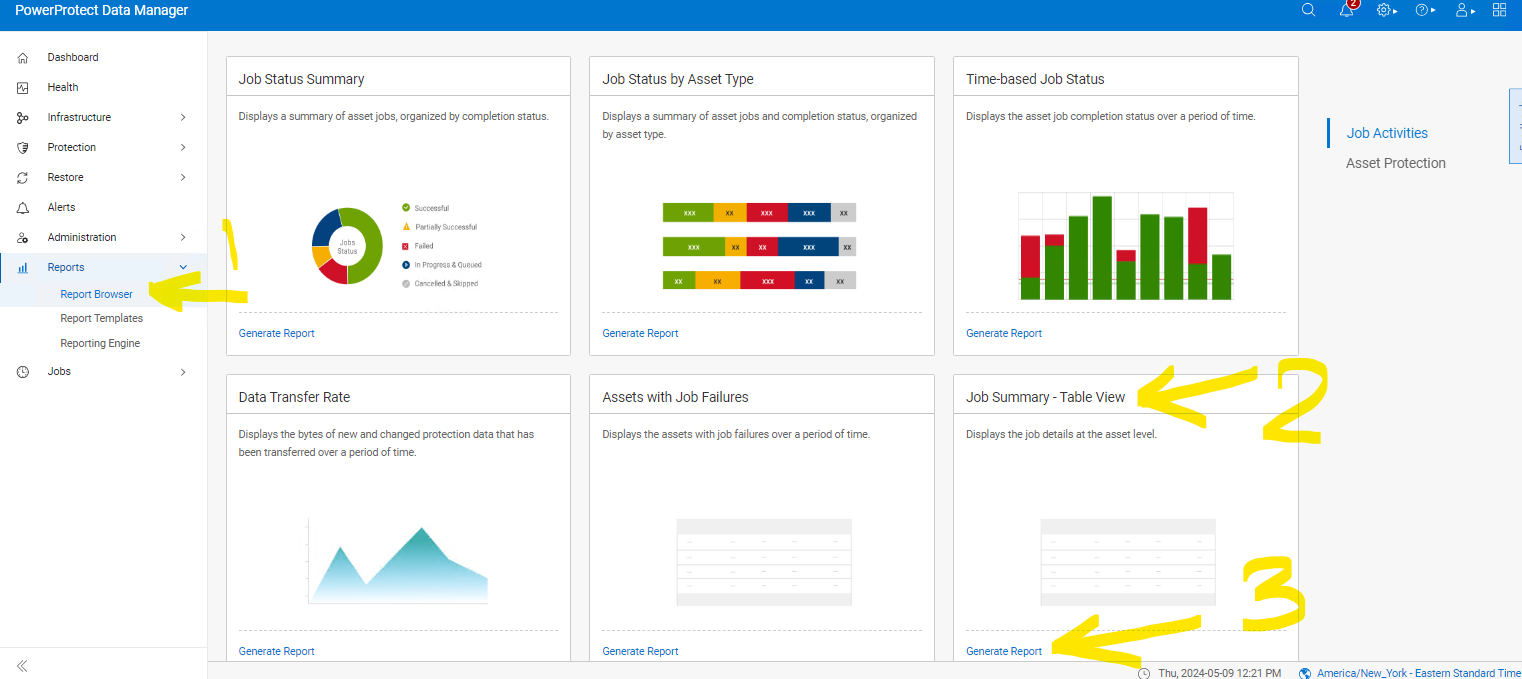Expand the Infrastructure menu chevron
The height and width of the screenshot is (679, 1522).
click(x=183, y=117)
